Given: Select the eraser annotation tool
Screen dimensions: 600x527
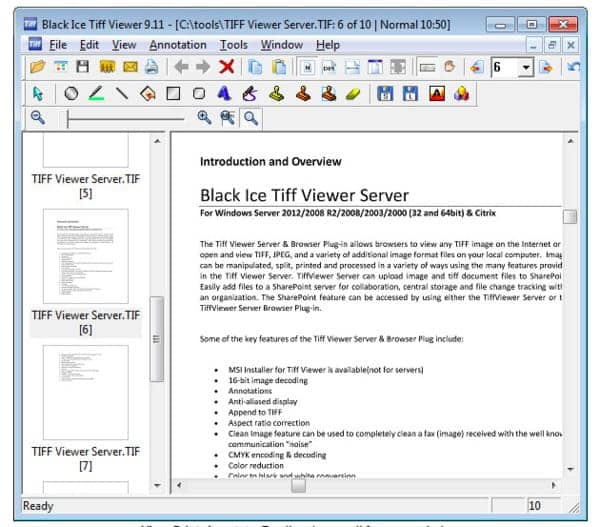Looking at the screenshot, I should pyautogui.click(x=353, y=94).
